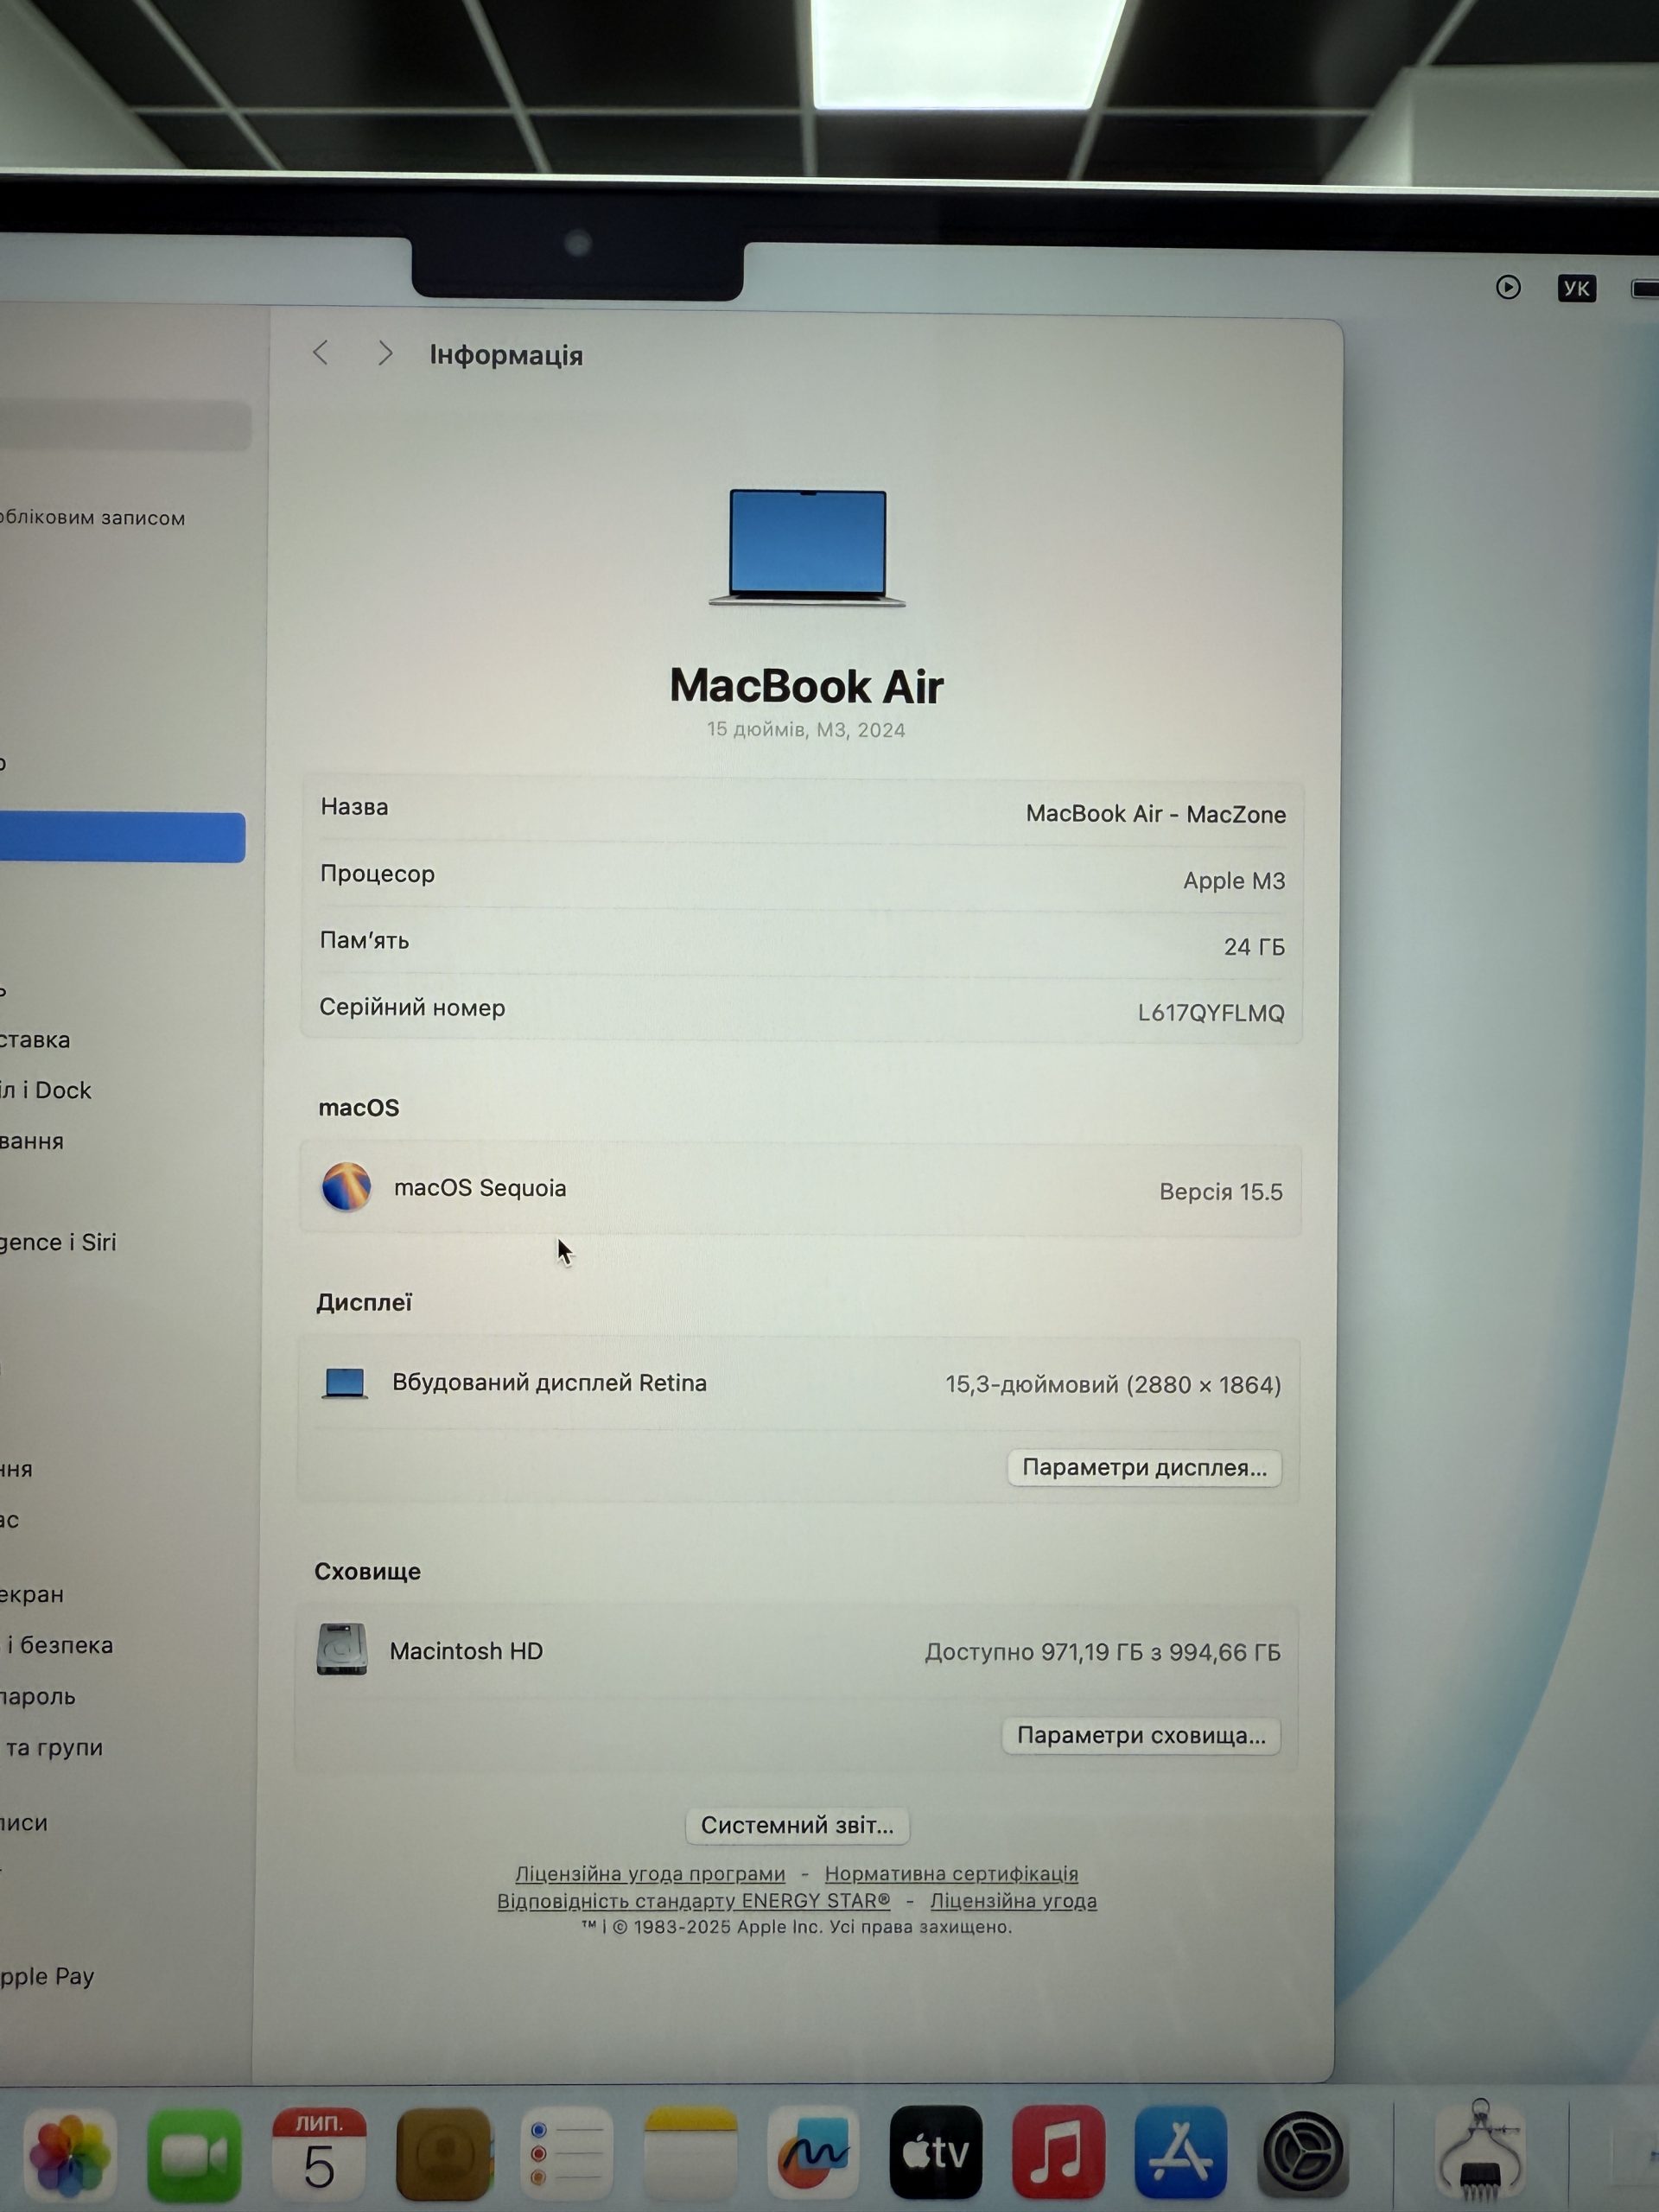Click Вбудований дисплей Retina label
Screen dimensions: 1659x2212
point(549,1383)
